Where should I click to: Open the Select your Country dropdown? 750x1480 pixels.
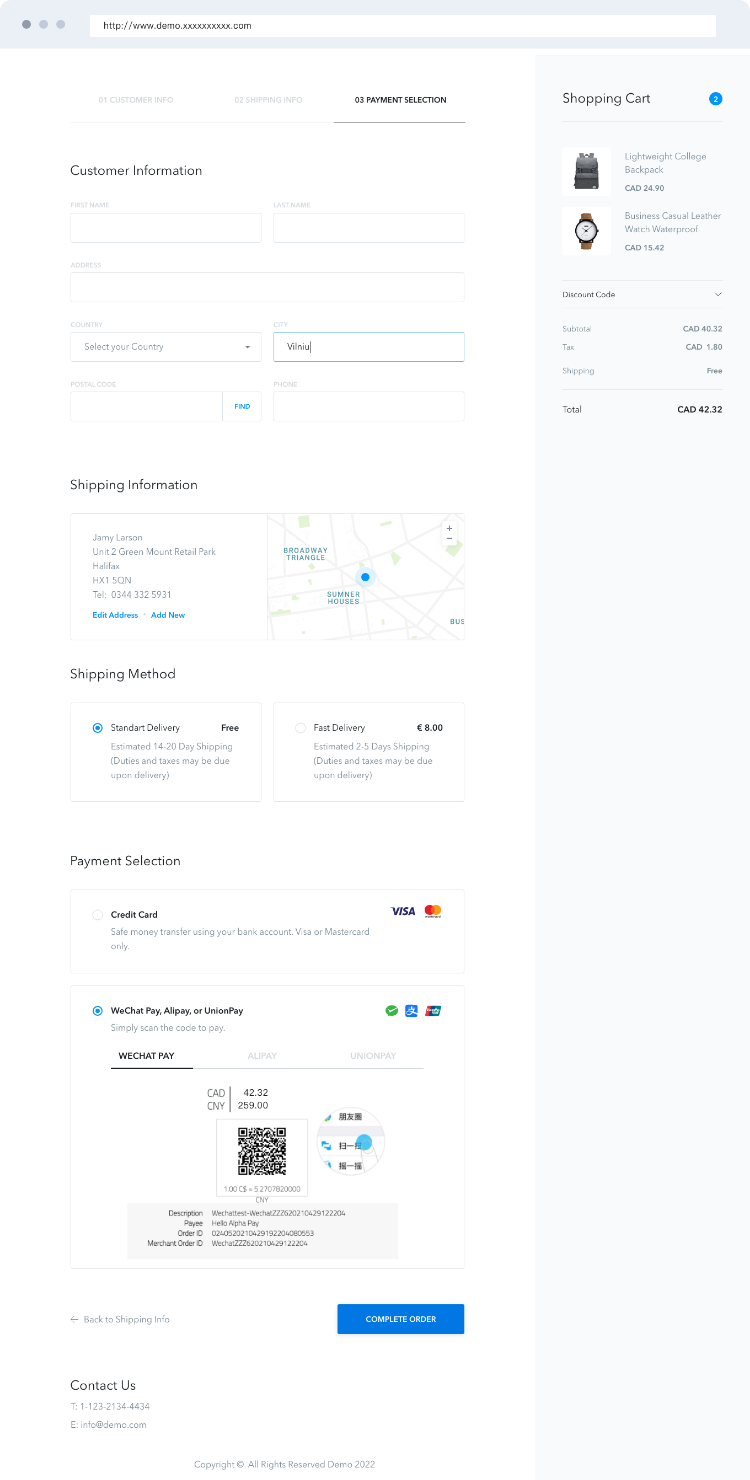click(x=166, y=347)
